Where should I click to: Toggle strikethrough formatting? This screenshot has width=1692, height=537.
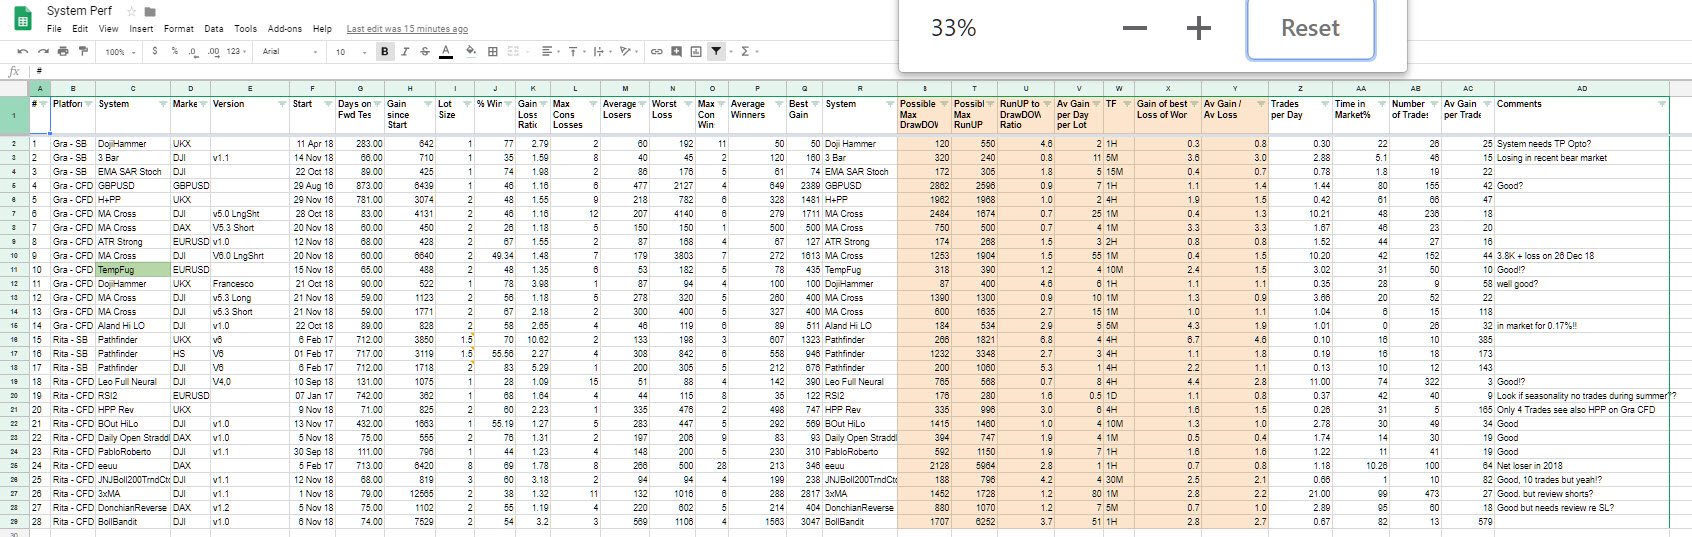[x=425, y=51]
